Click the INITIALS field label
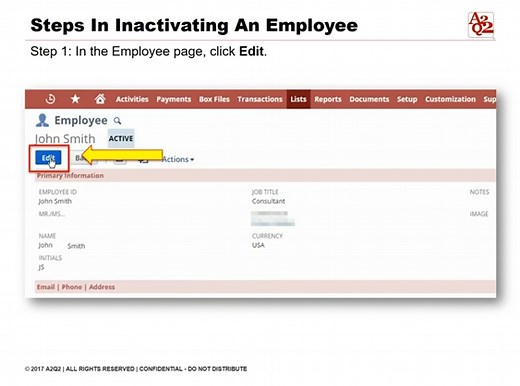Screen dimensions: 520x386 point(50,258)
